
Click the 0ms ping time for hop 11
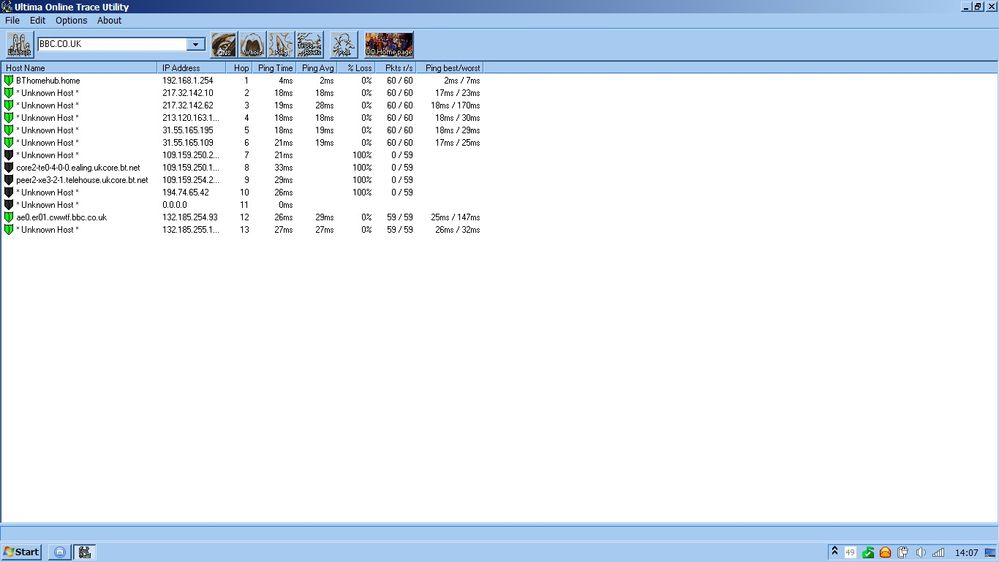point(285,205)
